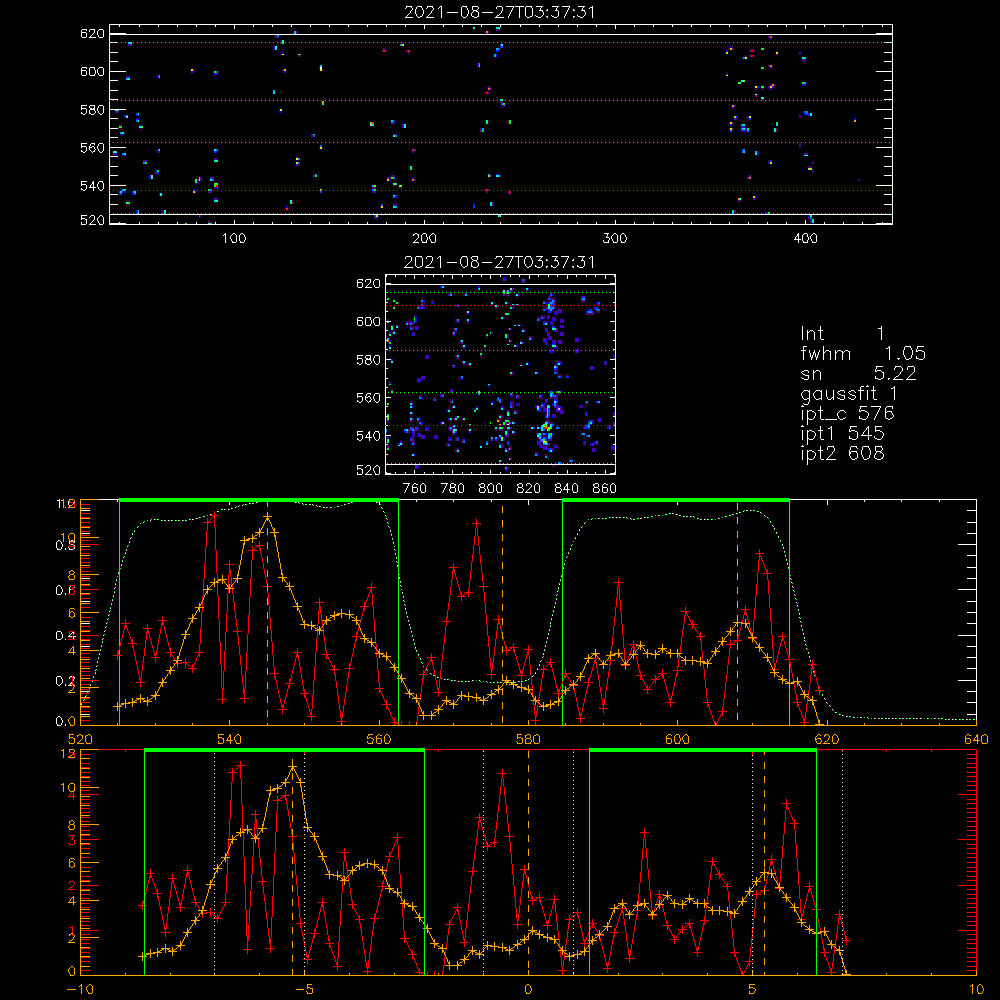
Task: Click x-axis label '200' of the top image
Action: [424, 239]
